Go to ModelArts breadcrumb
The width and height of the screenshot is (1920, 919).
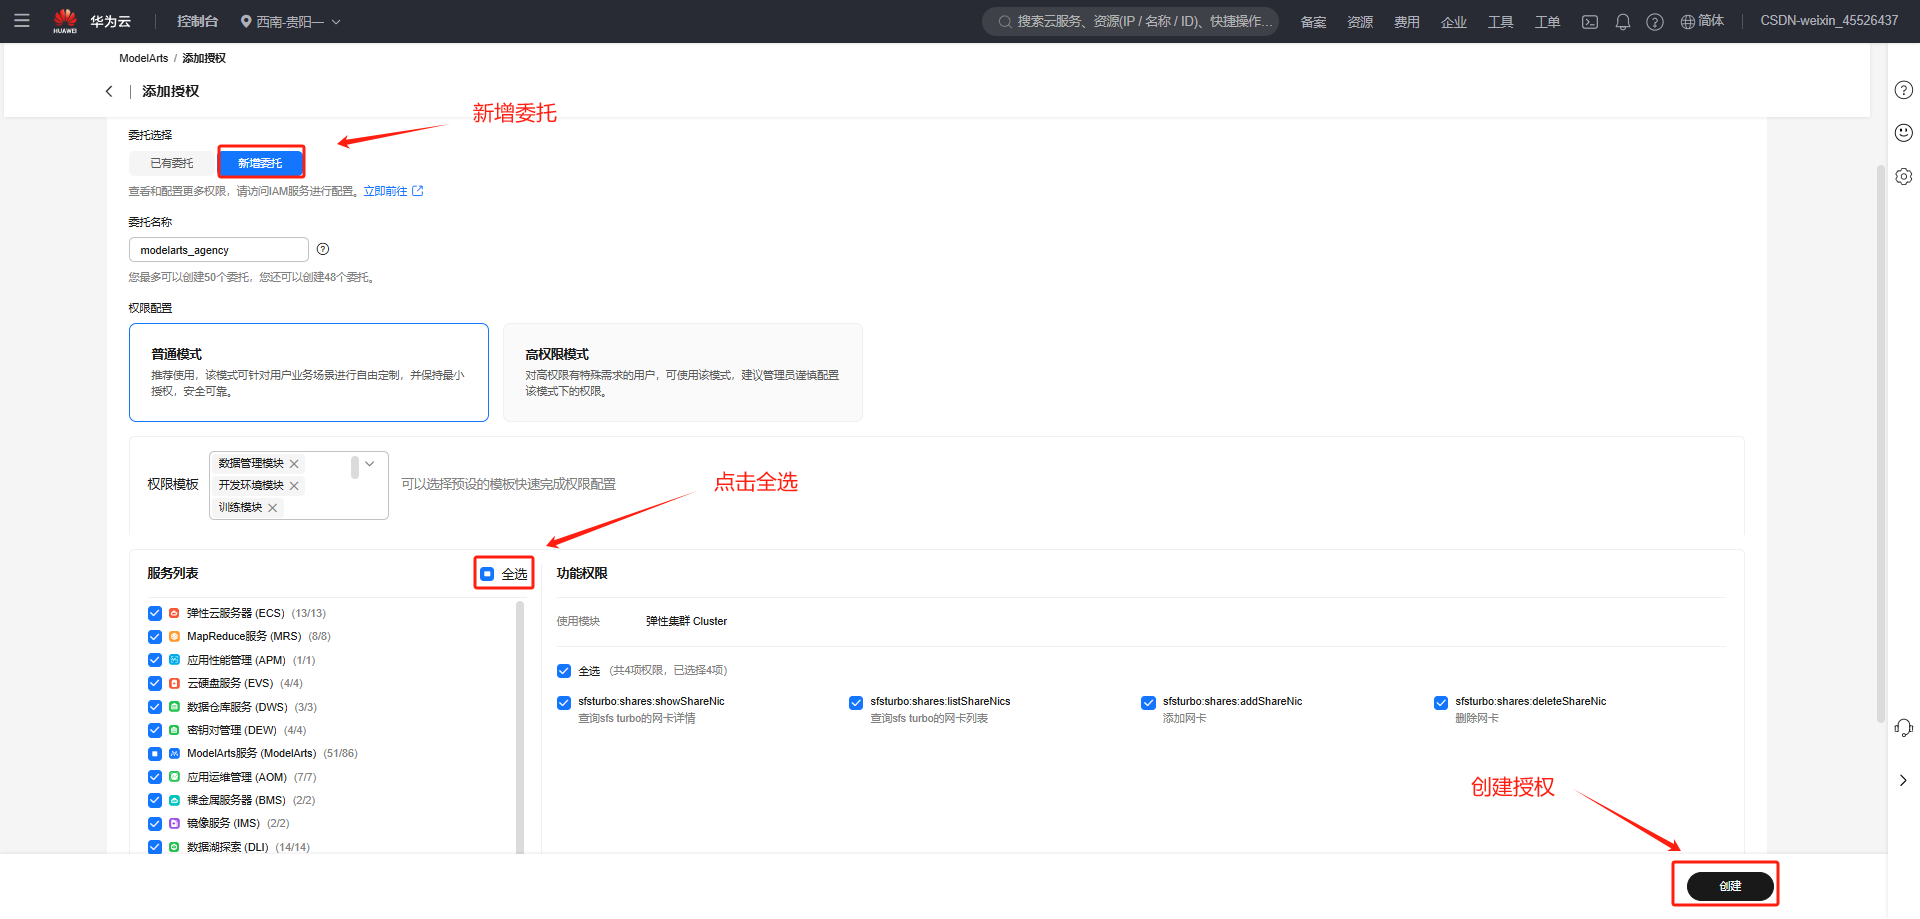144,58
